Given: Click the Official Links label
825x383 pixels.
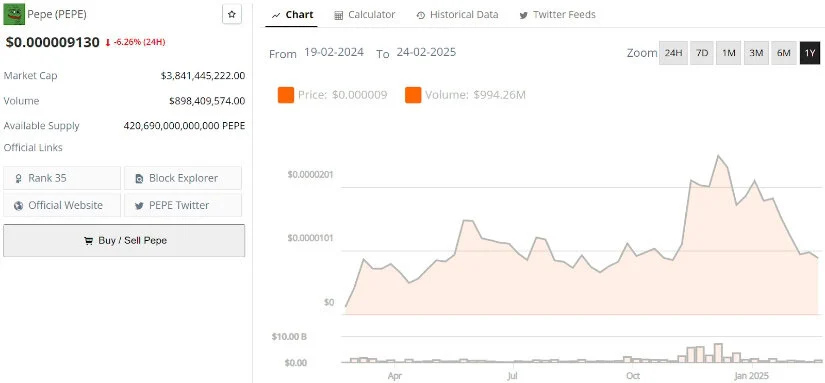Looking at the screenshot, I should (x=33, y=148).
